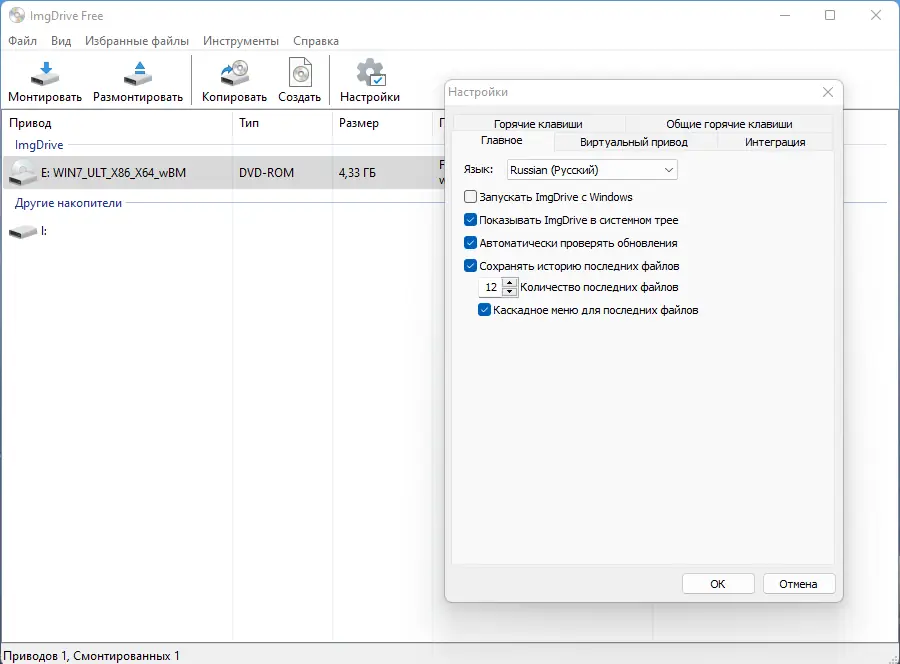Switch to Горячие клавиши tab
900x664 pixels.
[538, 123]
